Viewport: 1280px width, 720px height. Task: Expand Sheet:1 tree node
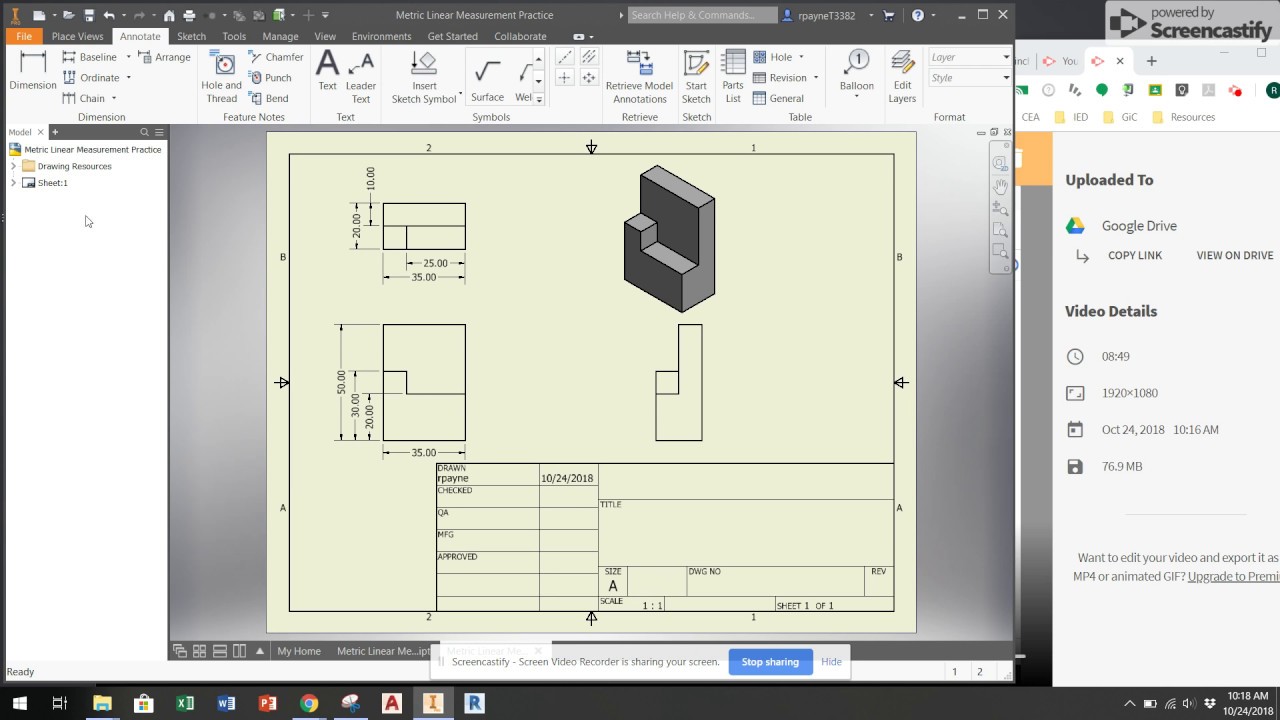[x=13, y=183]
